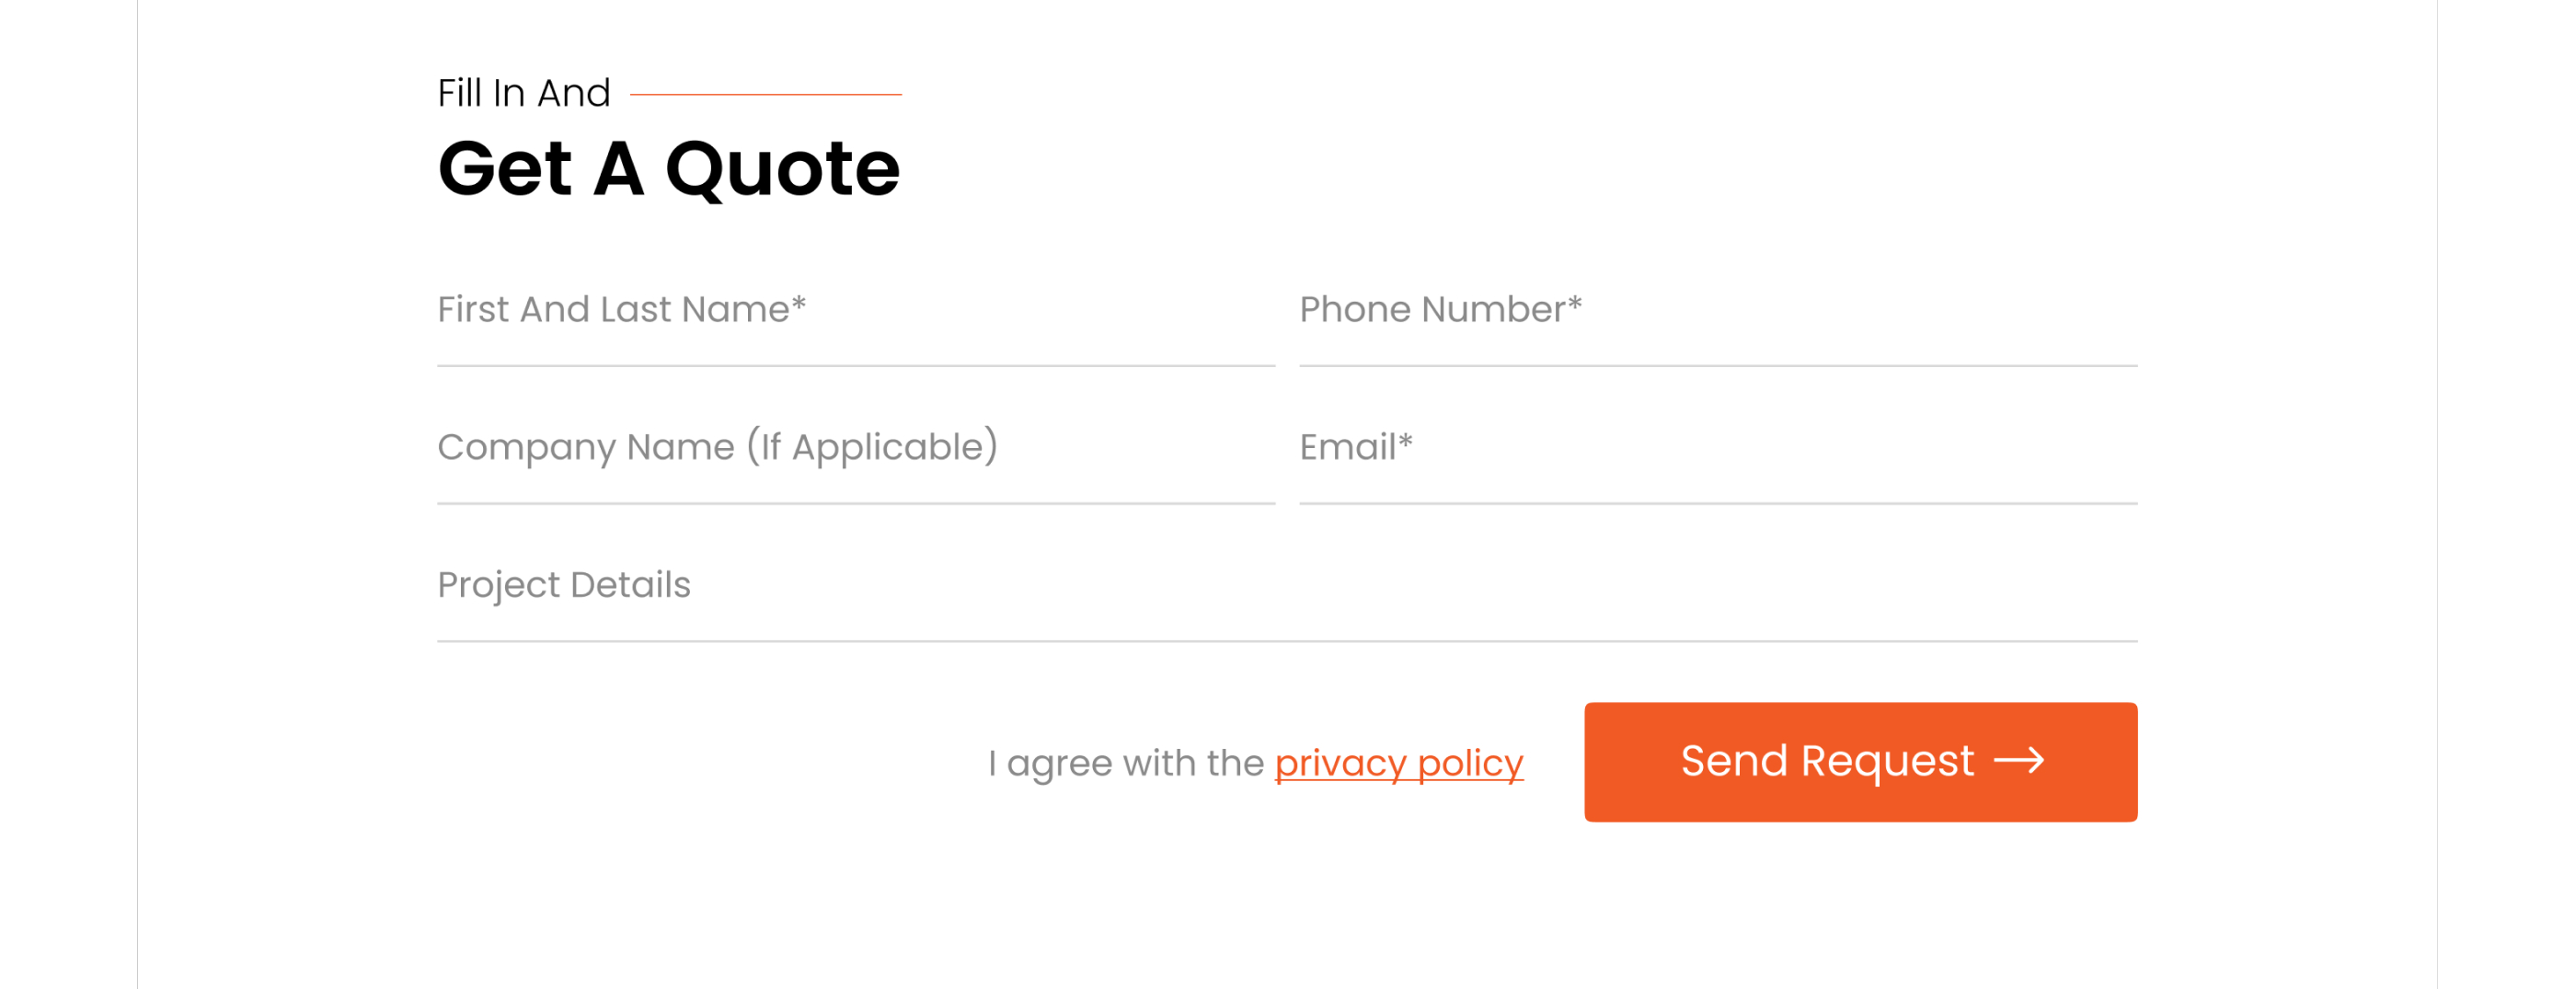Click the '(If Applicable)' placeholder text

(x=872, y=447)
